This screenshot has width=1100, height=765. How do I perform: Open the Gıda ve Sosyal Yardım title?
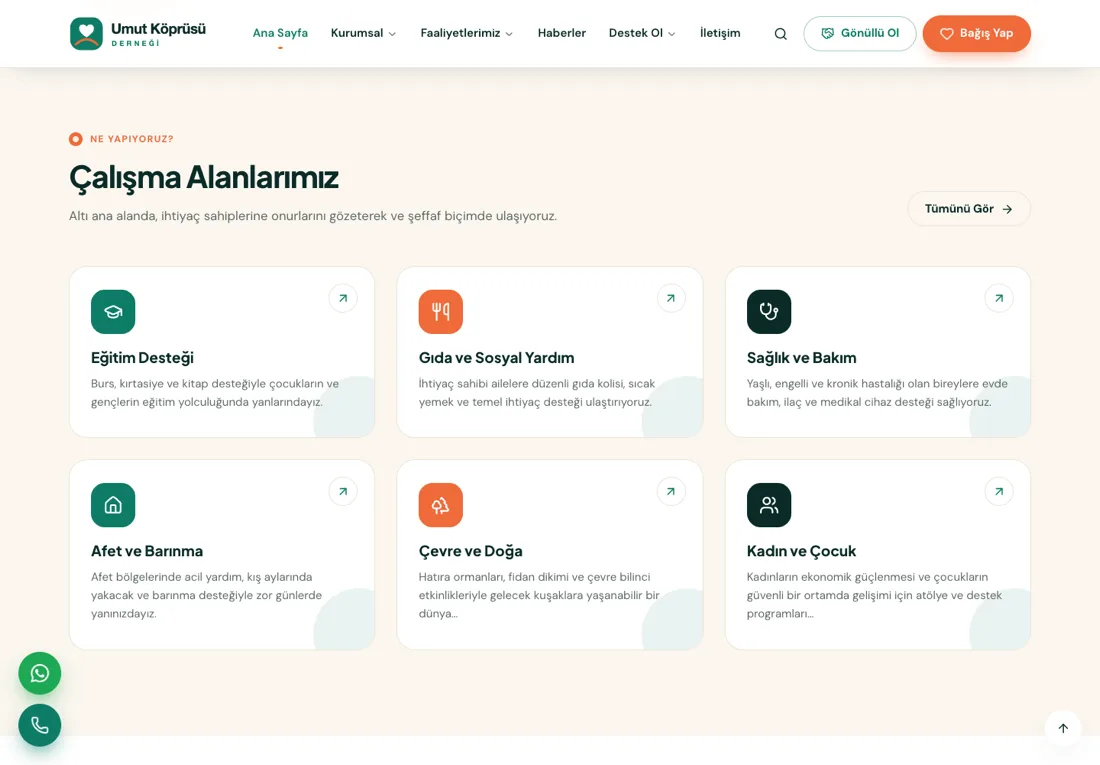pyautogui.click(x=497, y=358)
